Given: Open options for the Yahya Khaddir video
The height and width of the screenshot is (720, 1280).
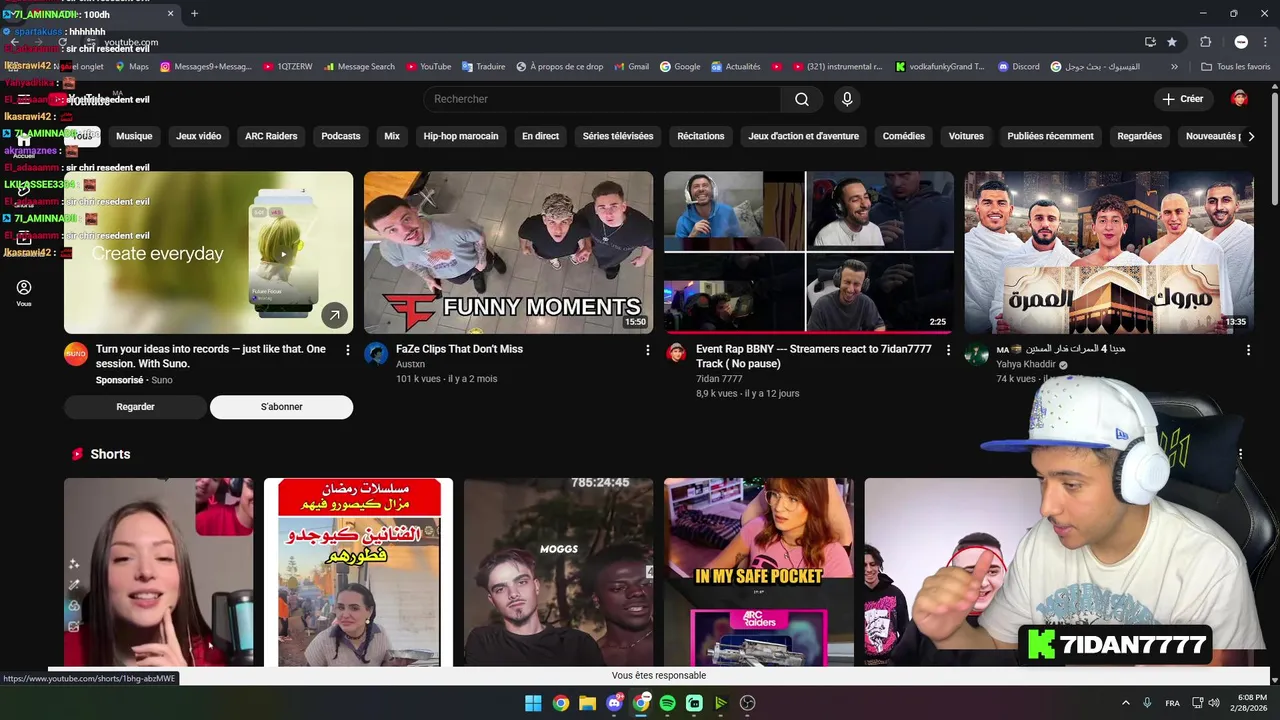Looking at the screenshot, I should (x=1248, y=350).
